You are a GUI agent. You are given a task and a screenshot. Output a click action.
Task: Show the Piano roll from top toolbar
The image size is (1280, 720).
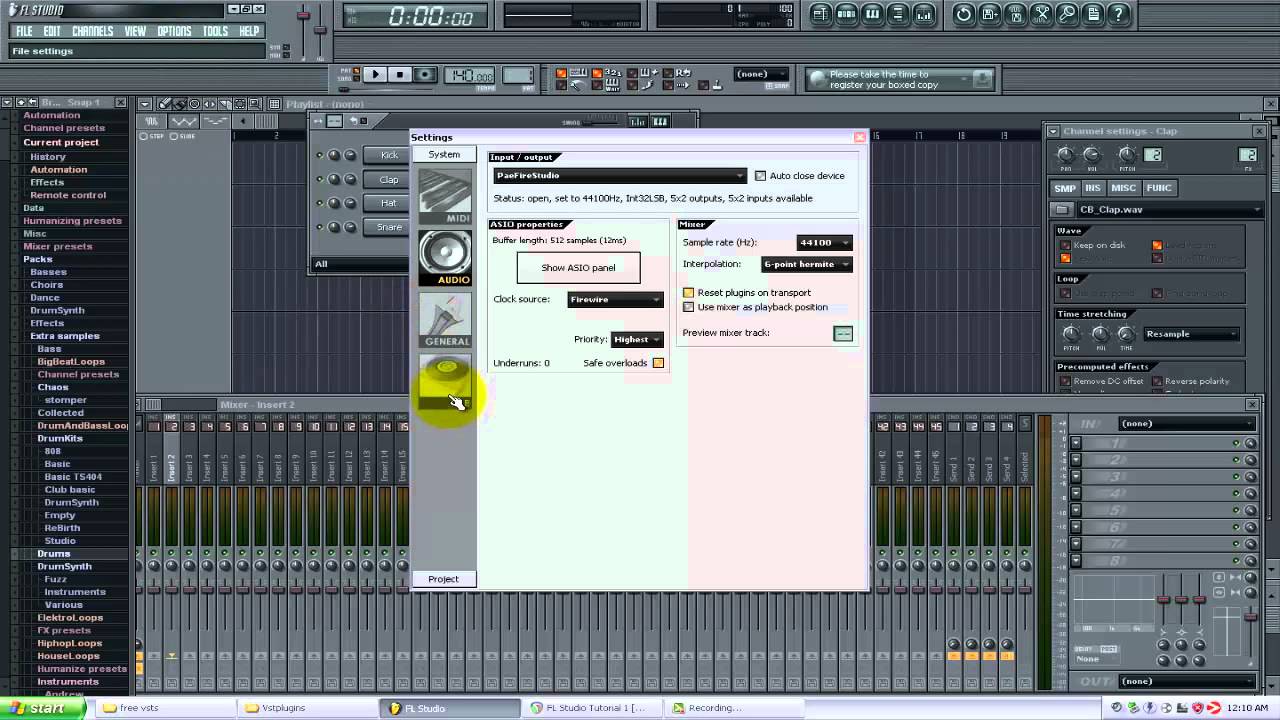click(872, 14)
